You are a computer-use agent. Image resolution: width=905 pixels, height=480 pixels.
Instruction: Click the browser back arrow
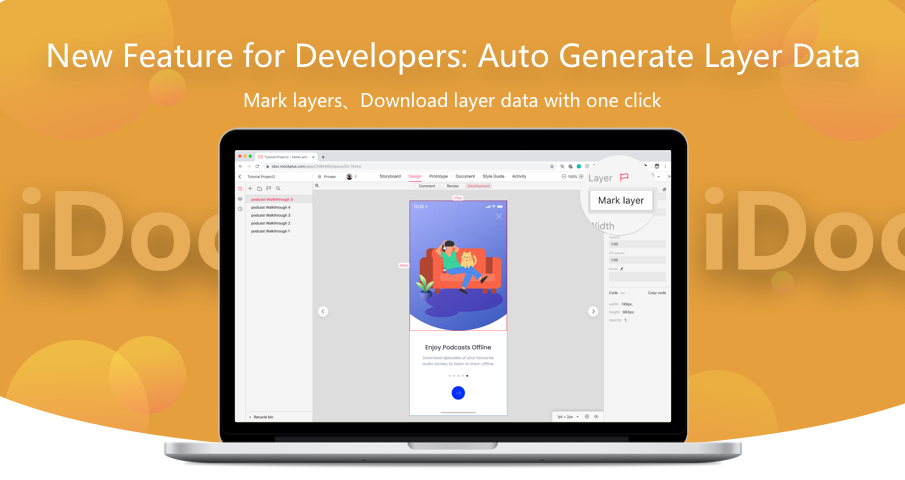(241, 166)
